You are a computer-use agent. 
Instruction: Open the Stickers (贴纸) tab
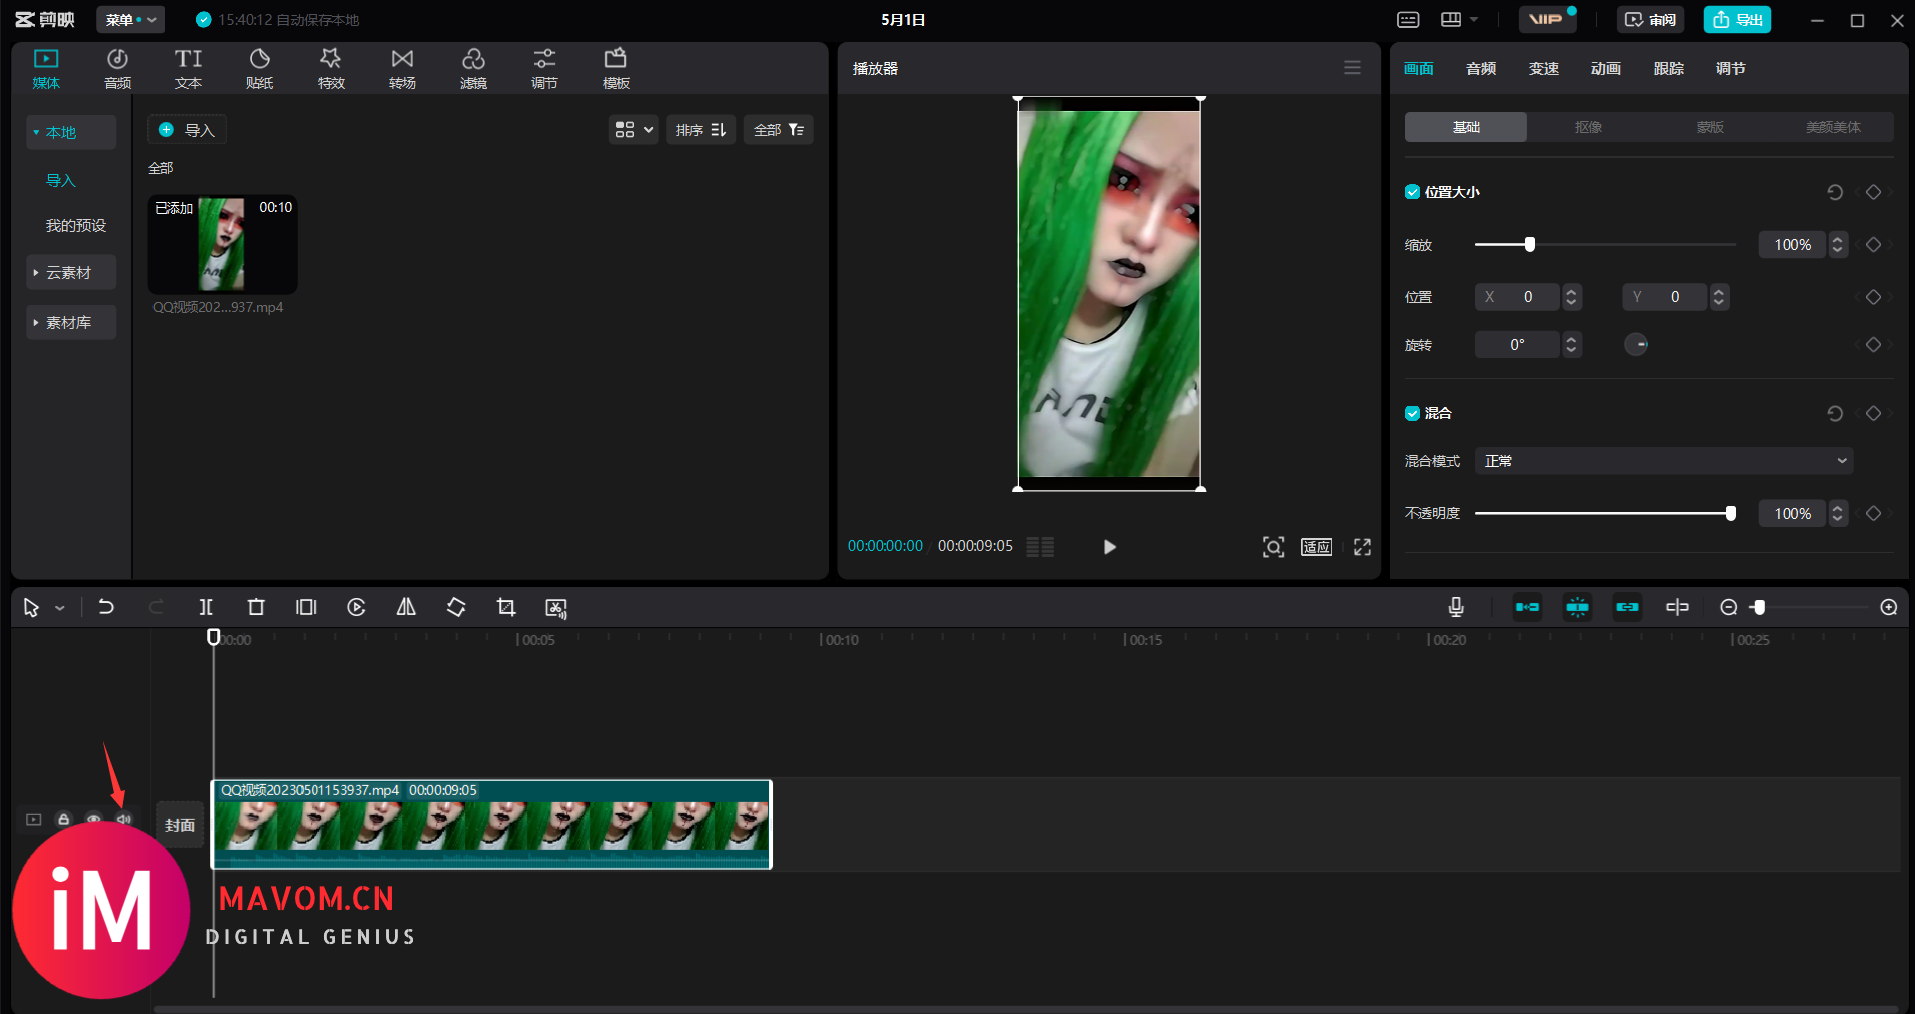pyautogui.click(x=259, y=69)
